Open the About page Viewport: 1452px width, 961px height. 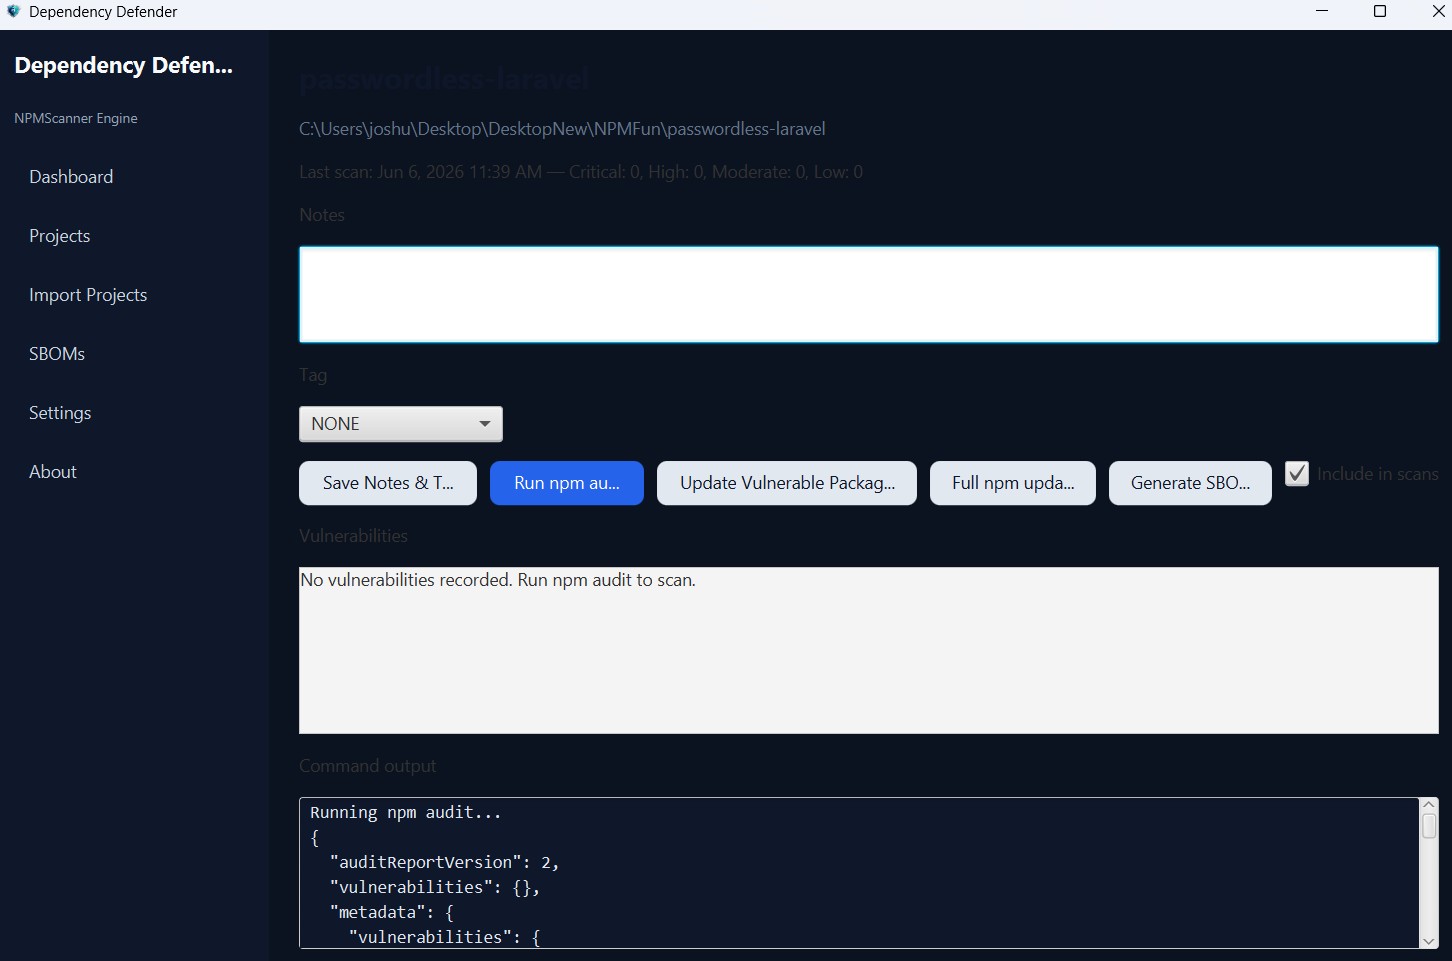(x=53, y=472)
